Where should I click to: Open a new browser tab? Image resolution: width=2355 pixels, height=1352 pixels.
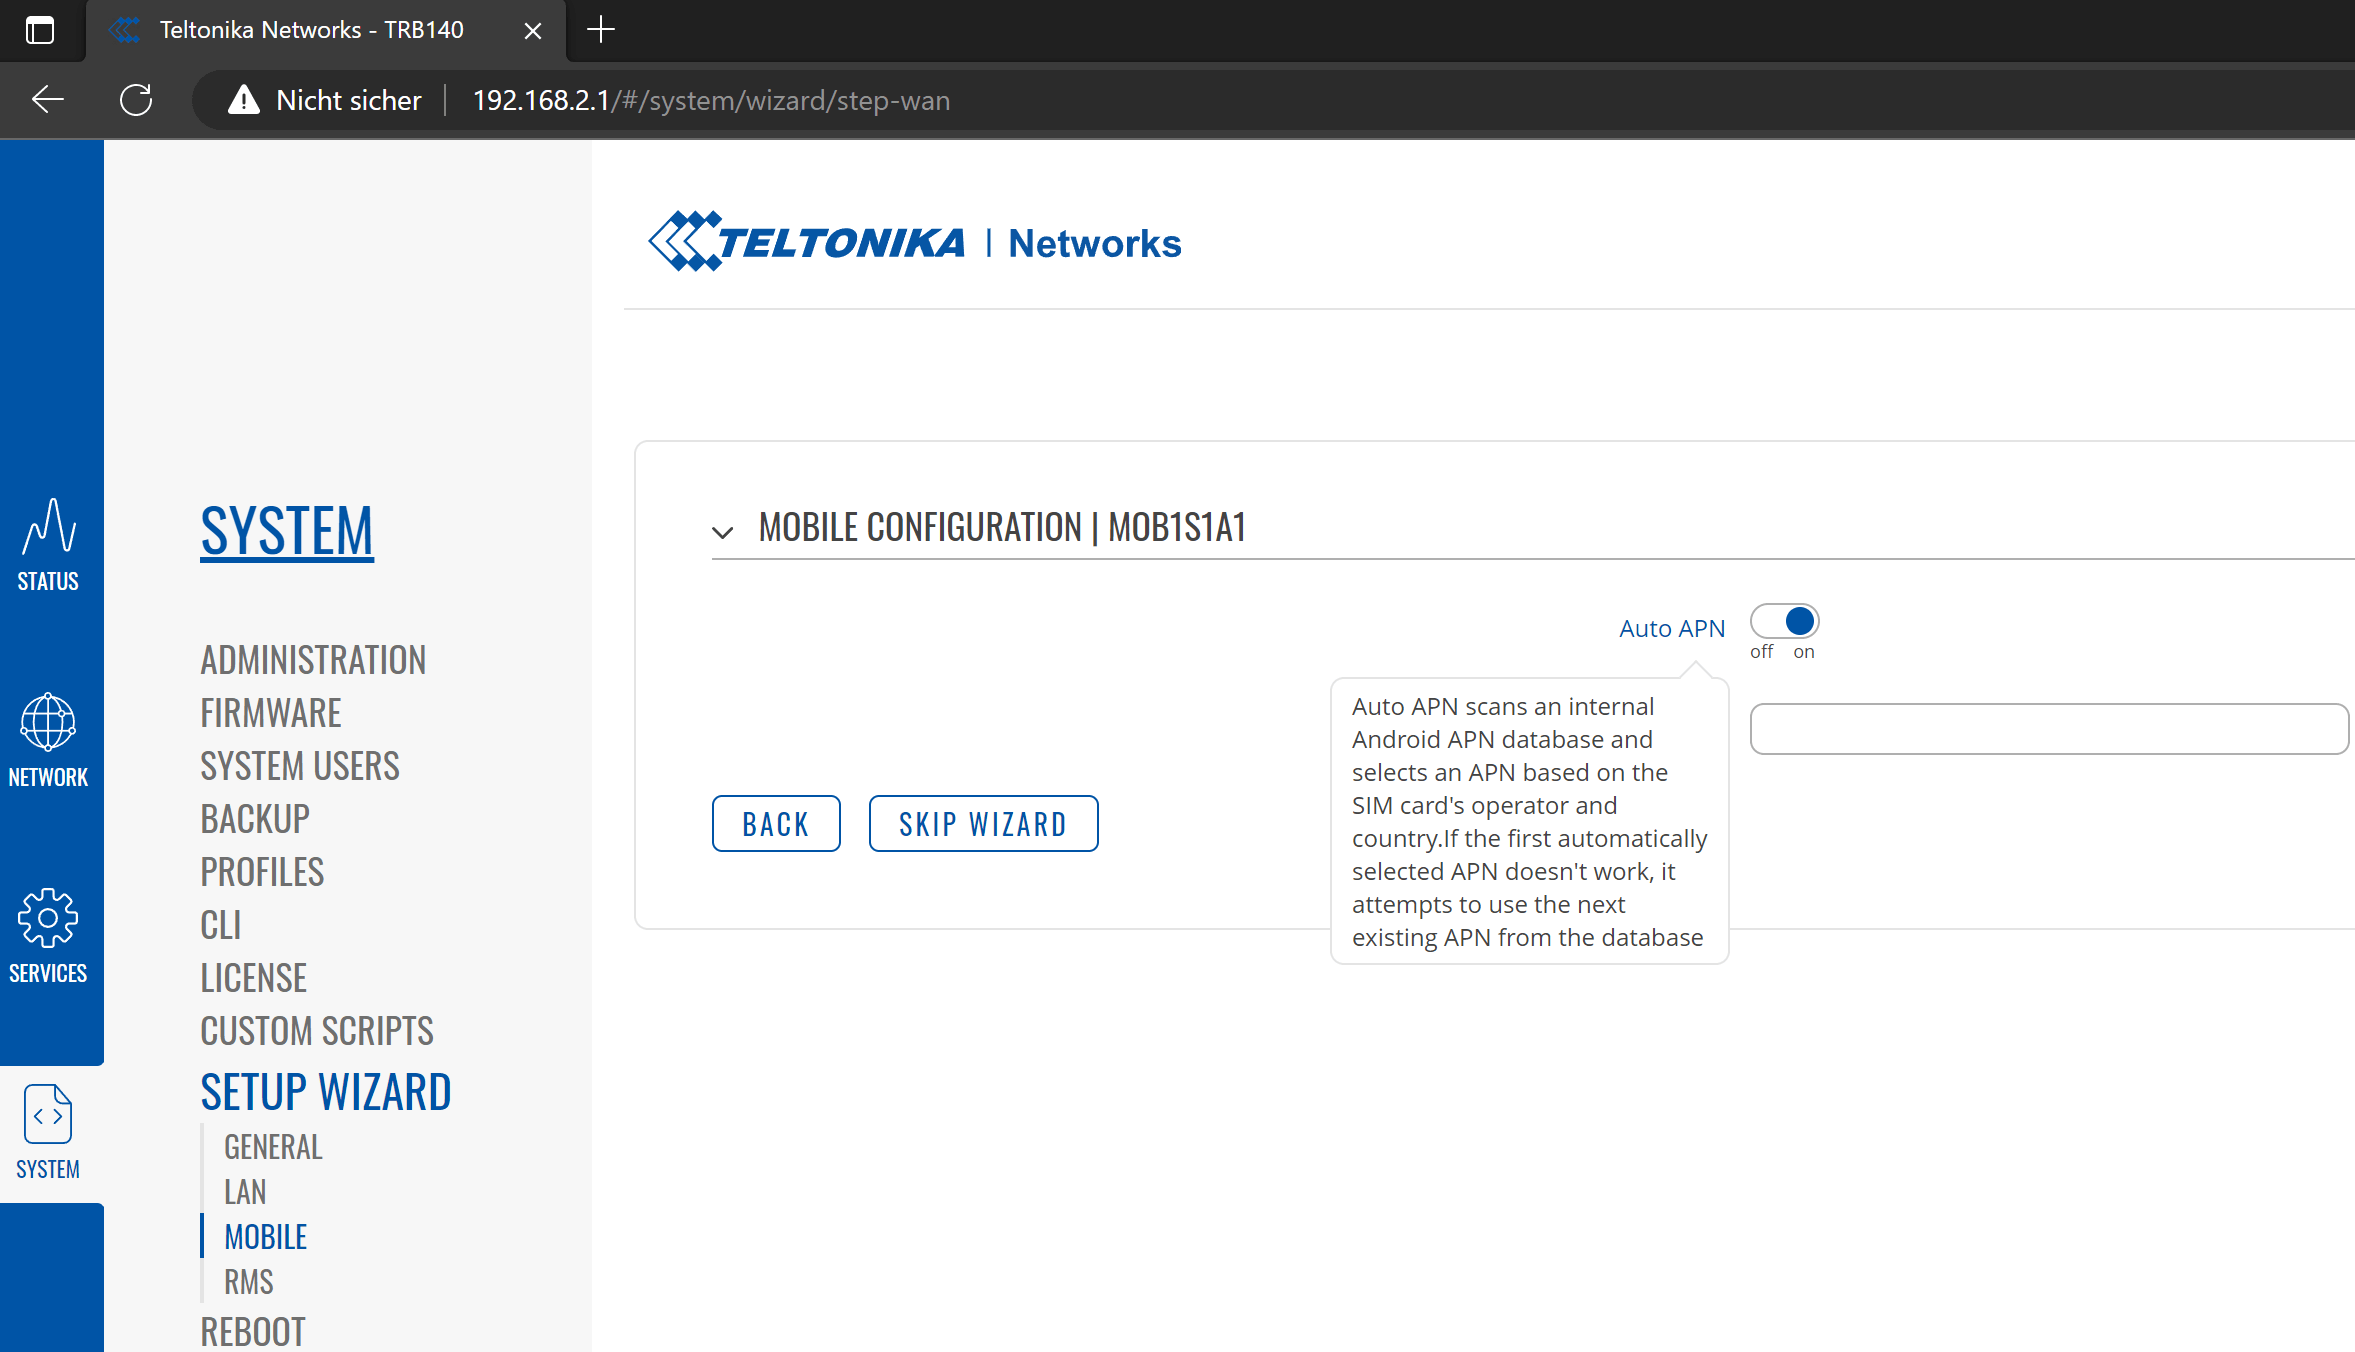pyautogui.click(x=600, y=30)
